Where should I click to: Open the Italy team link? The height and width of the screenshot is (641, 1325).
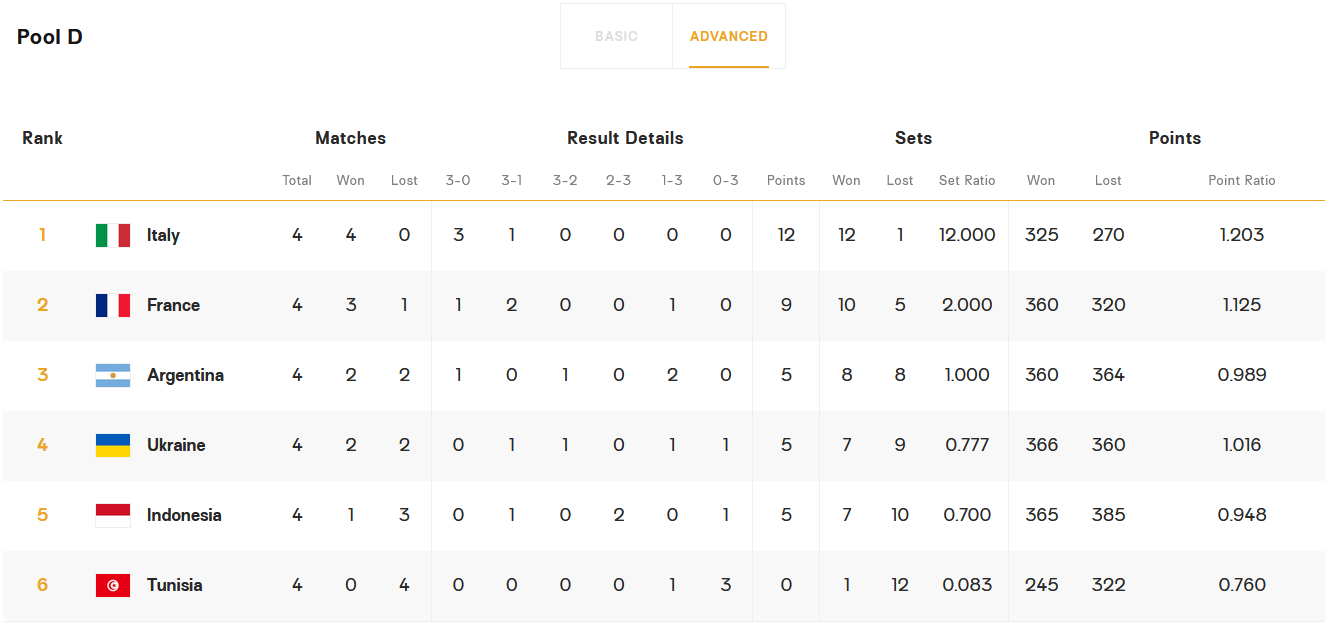click(x=163, y=235)
